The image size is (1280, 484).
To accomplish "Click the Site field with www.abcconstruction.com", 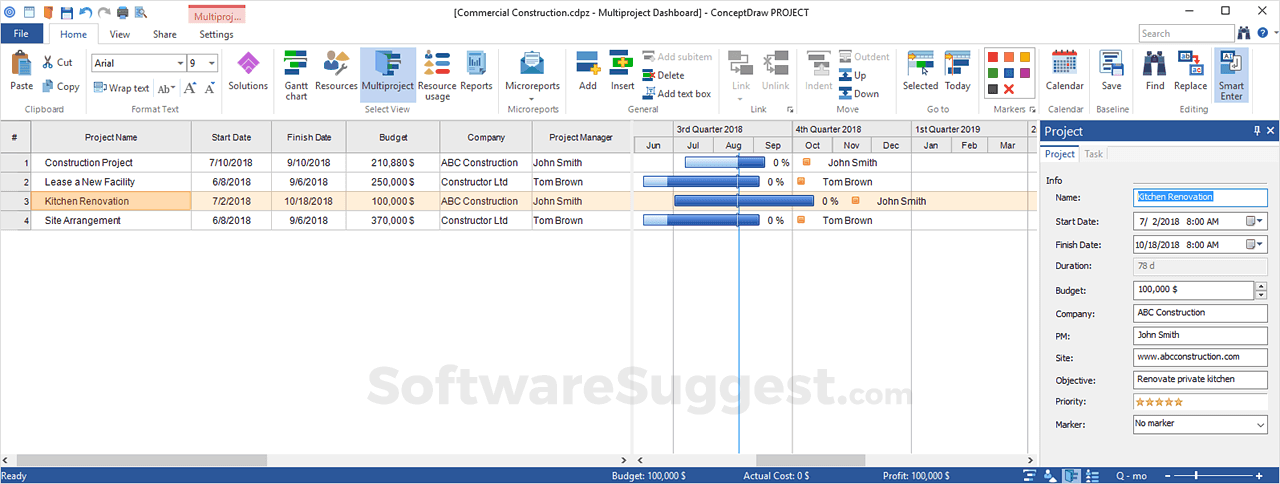I will [1200, 357].
